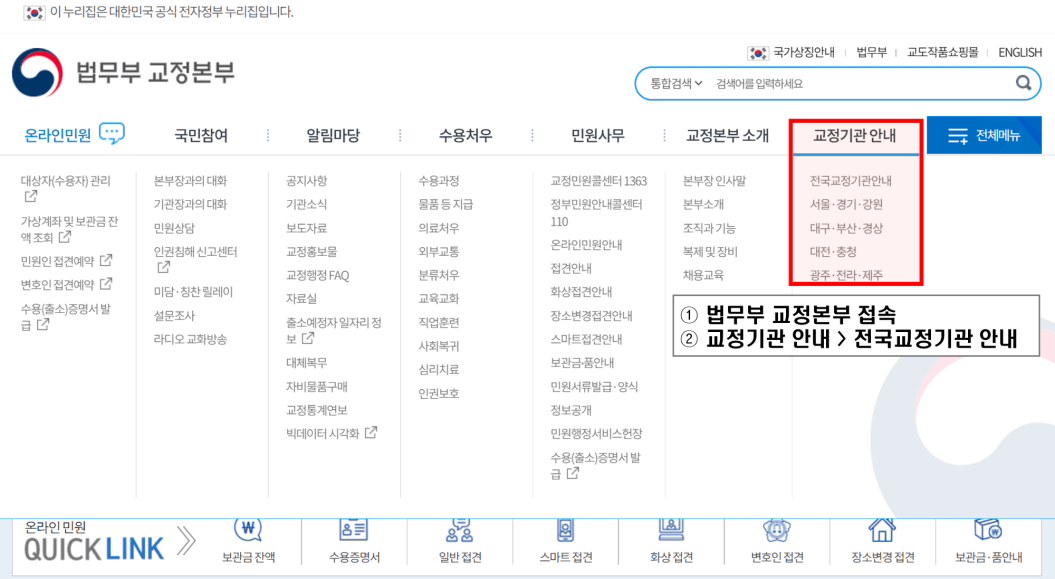
Task: Open 라디오 교화방송 link
Action: [190, 339]
